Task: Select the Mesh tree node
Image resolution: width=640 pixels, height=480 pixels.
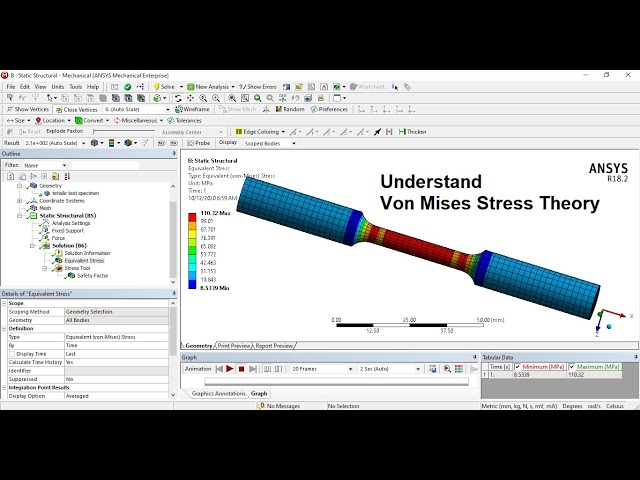Action: pyautogui.click(x=45, y=208)
